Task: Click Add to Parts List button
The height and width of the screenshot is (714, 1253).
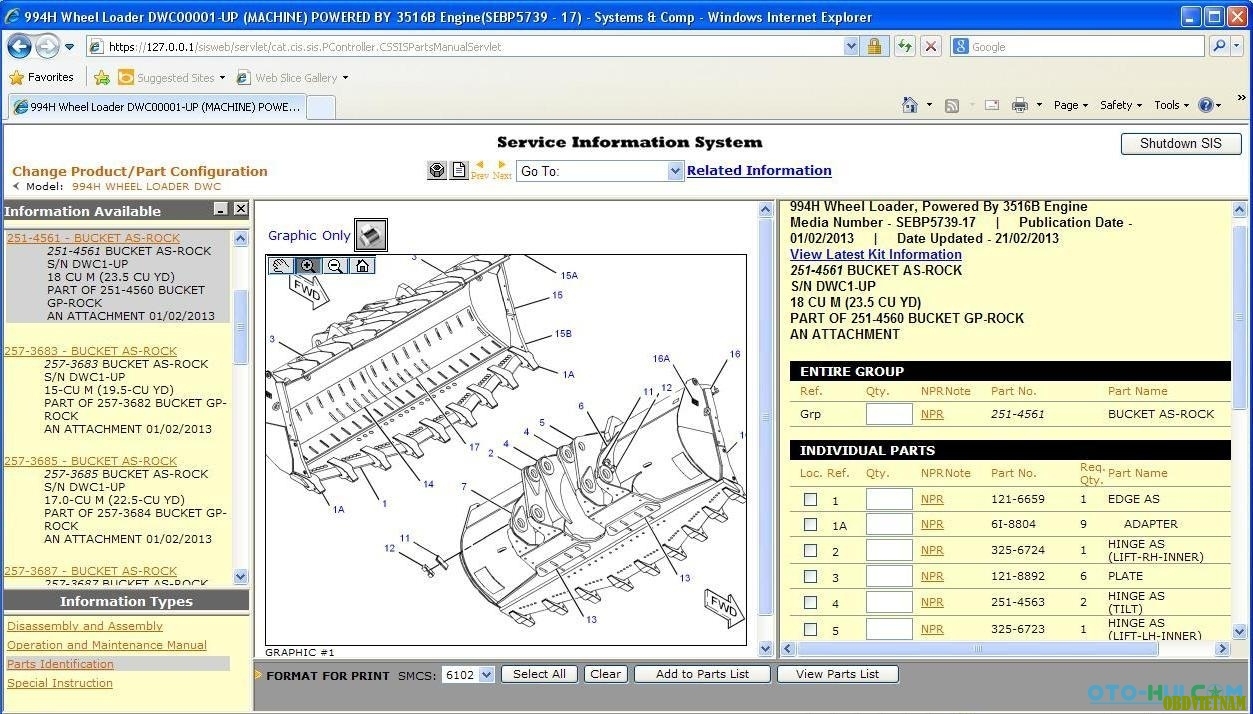Action: point(702,674)
